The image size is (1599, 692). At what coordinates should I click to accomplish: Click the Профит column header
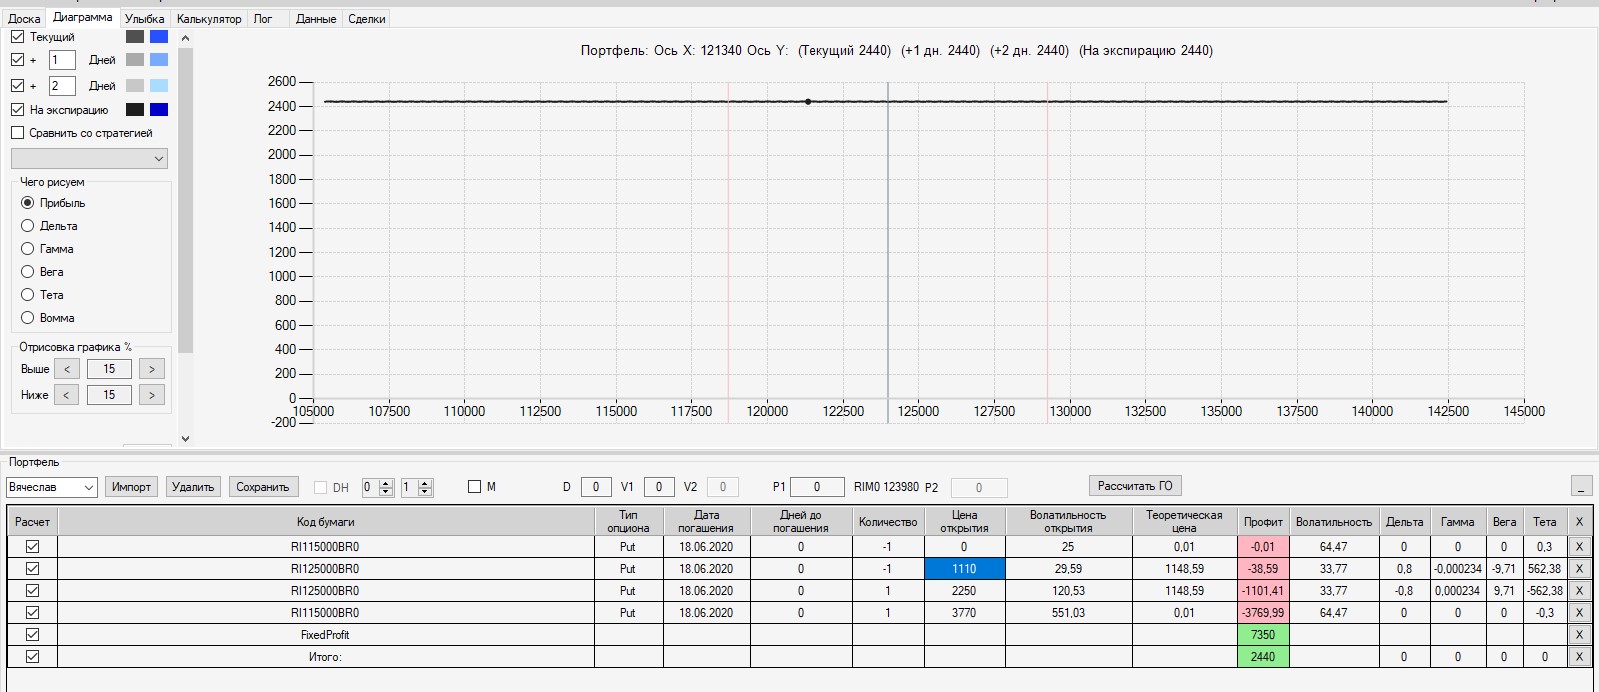(x=1263, y=521)
